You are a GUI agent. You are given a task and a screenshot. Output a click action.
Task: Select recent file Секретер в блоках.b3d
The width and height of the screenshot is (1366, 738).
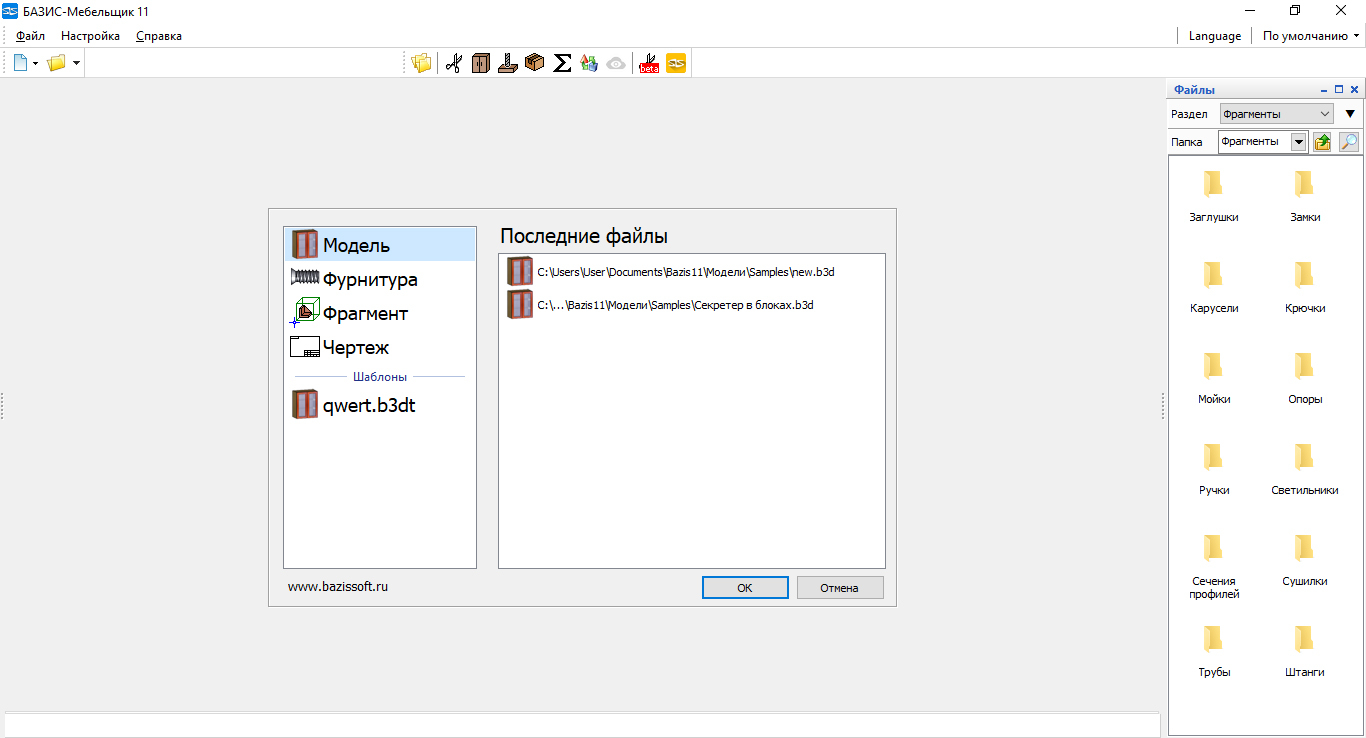tap(691, 304)
